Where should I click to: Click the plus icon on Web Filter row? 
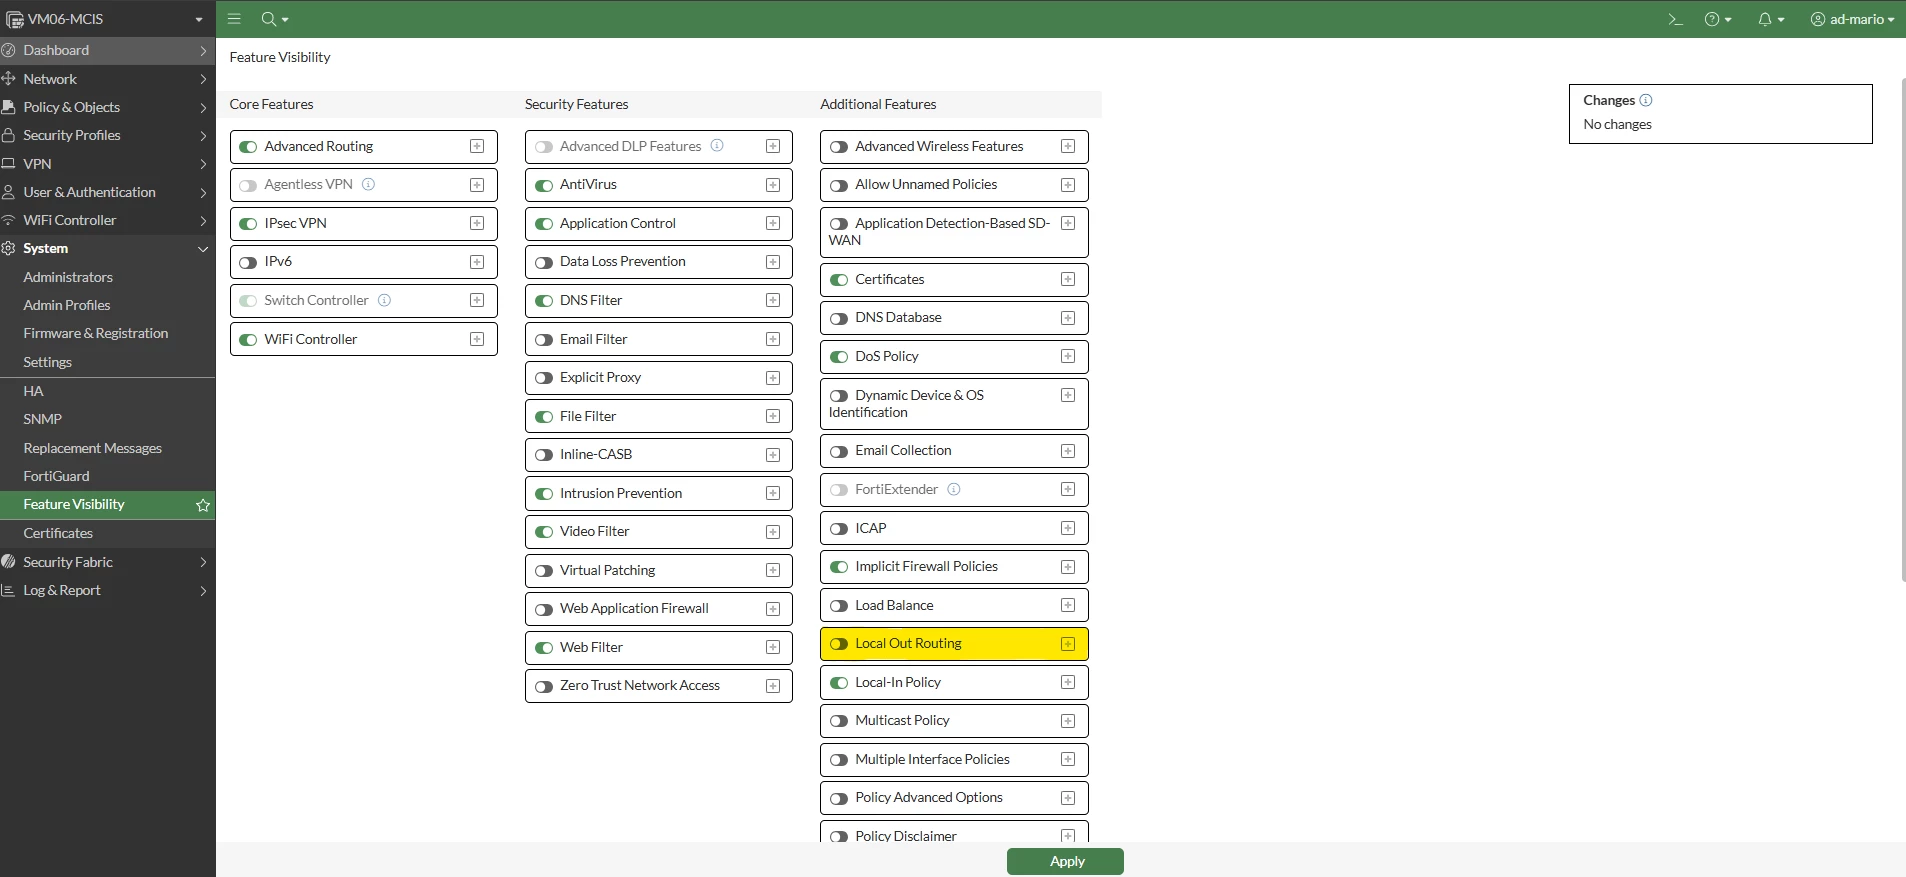tap(773, 647)
